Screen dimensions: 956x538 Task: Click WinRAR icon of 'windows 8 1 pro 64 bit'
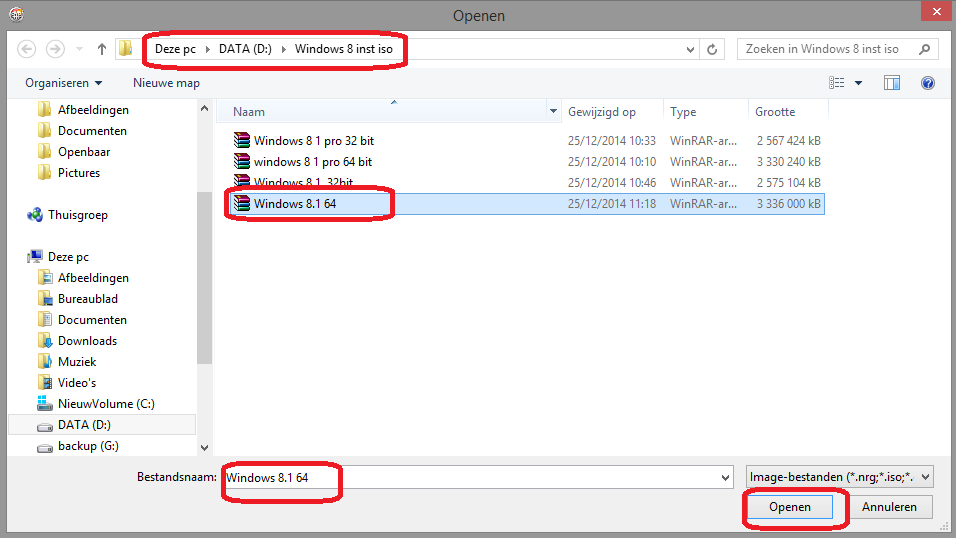click(241, 161)
